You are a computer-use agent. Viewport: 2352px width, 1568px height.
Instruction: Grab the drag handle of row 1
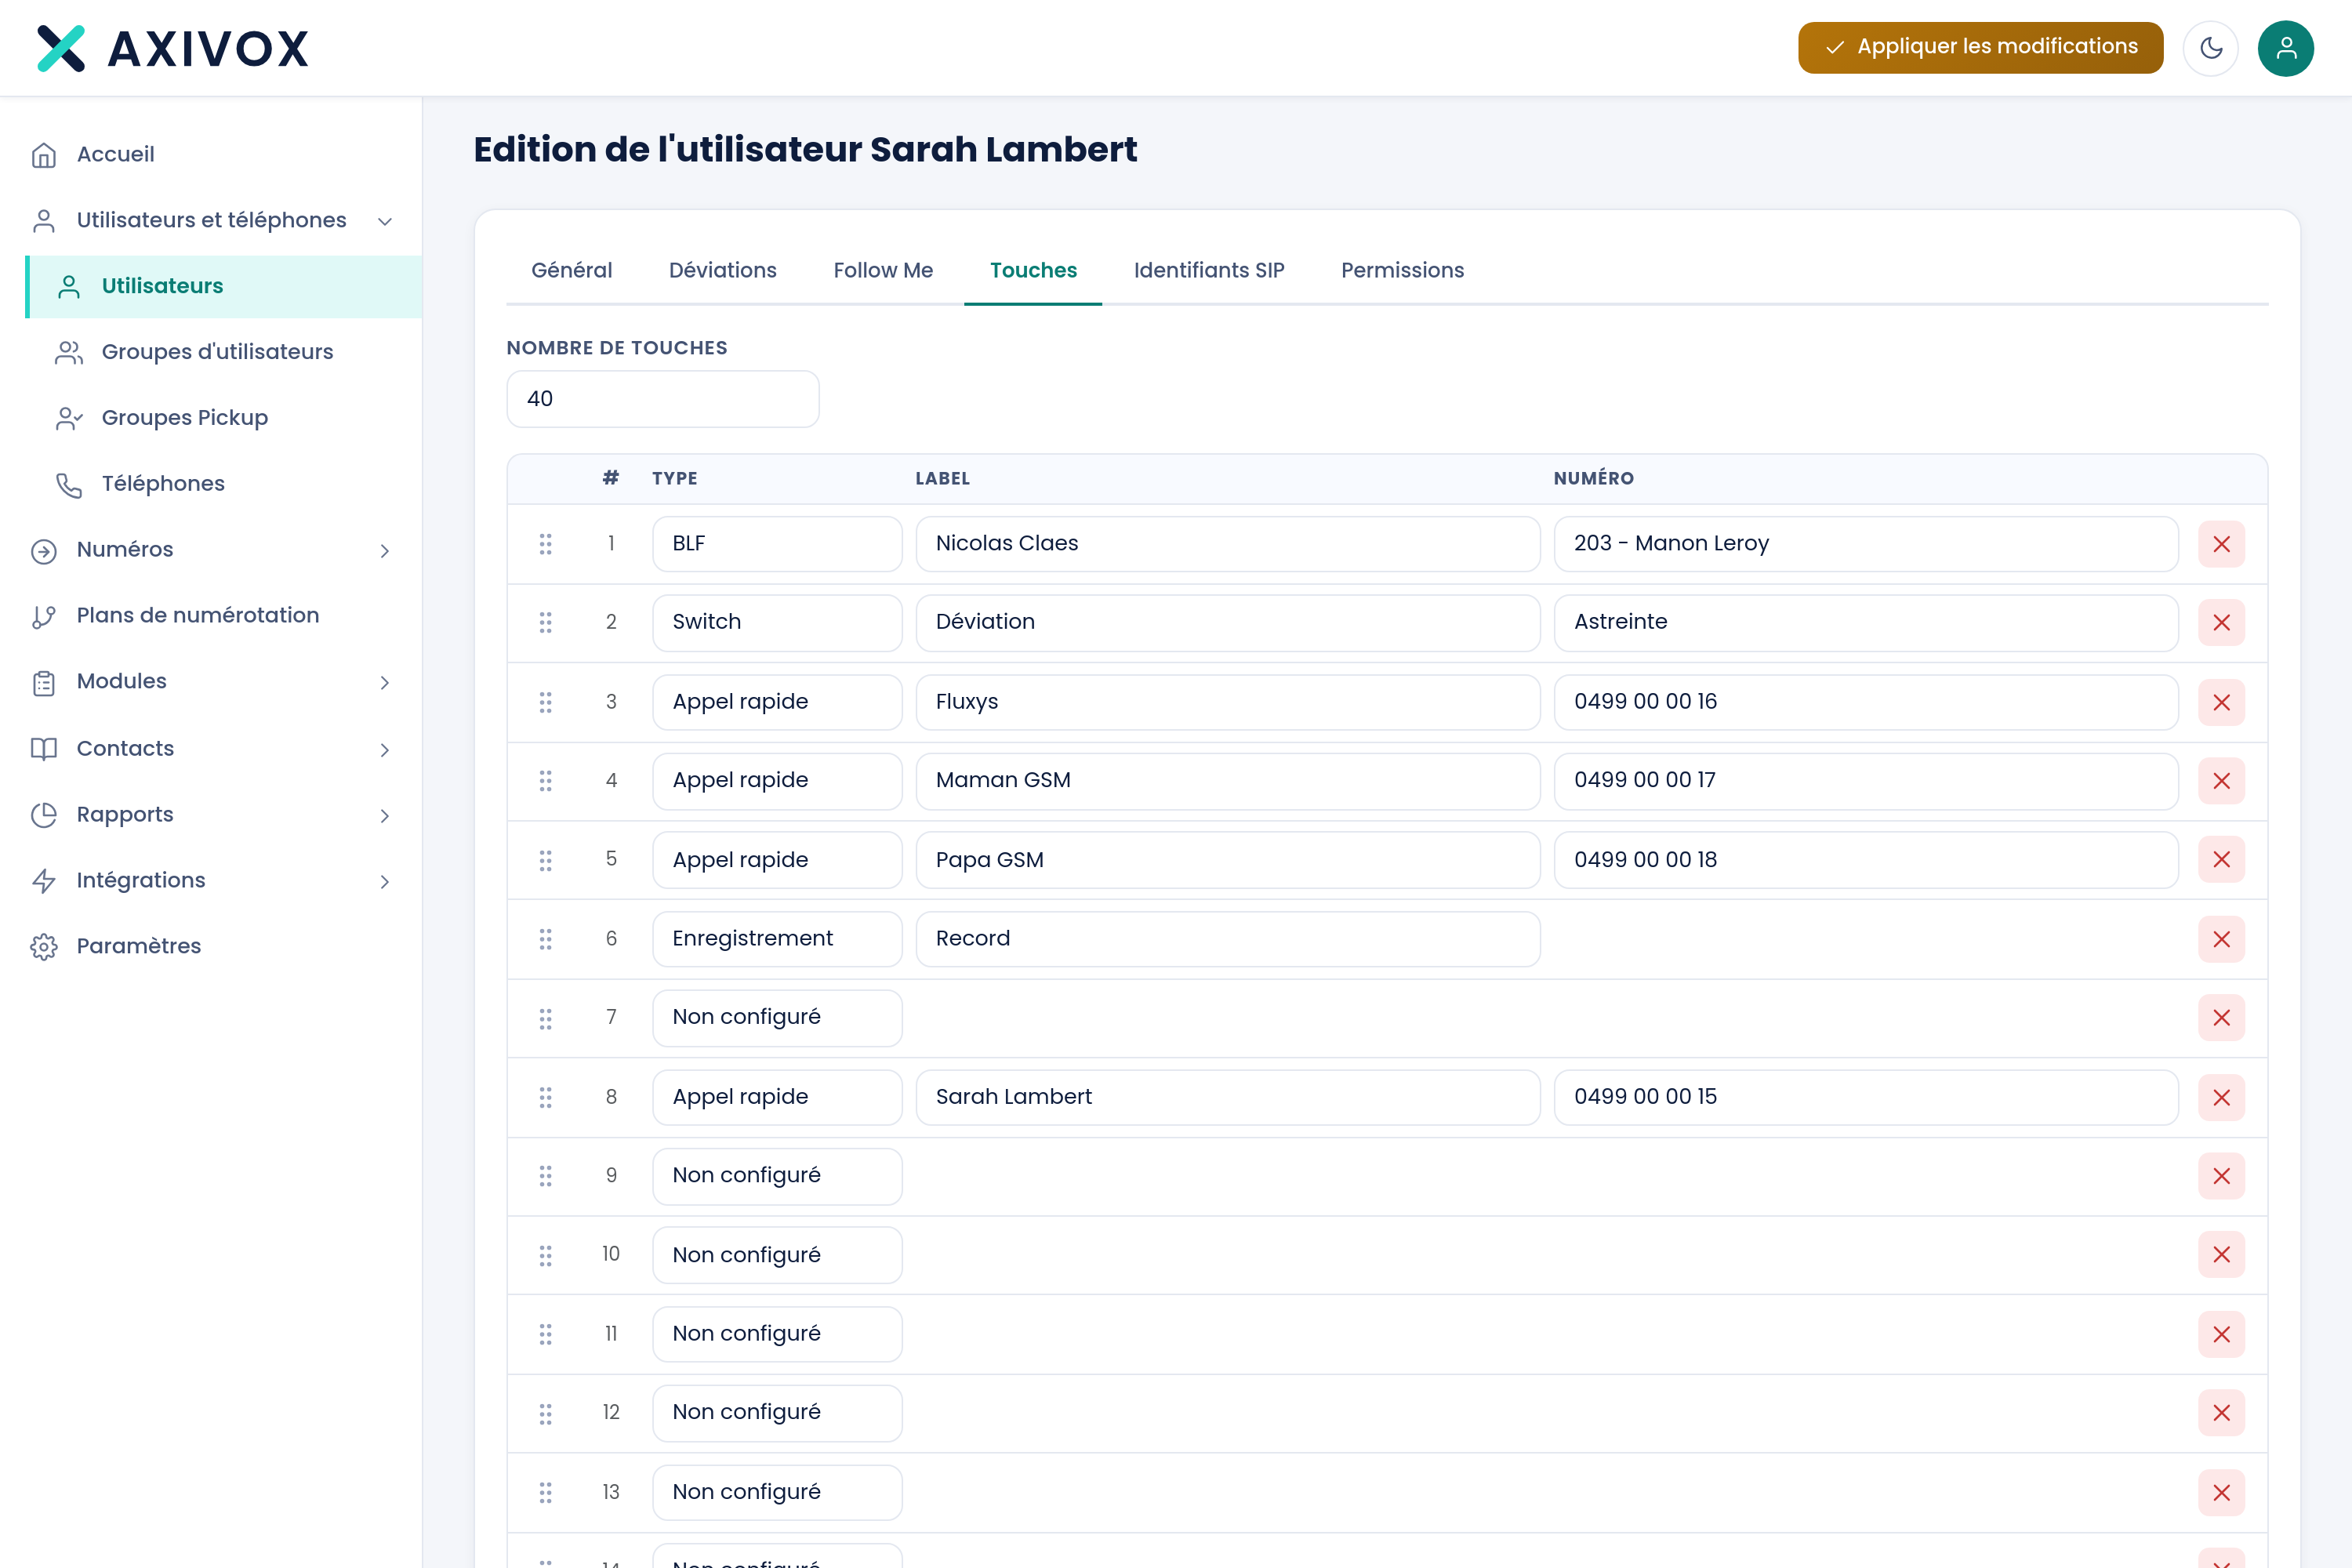pos(545,544)
